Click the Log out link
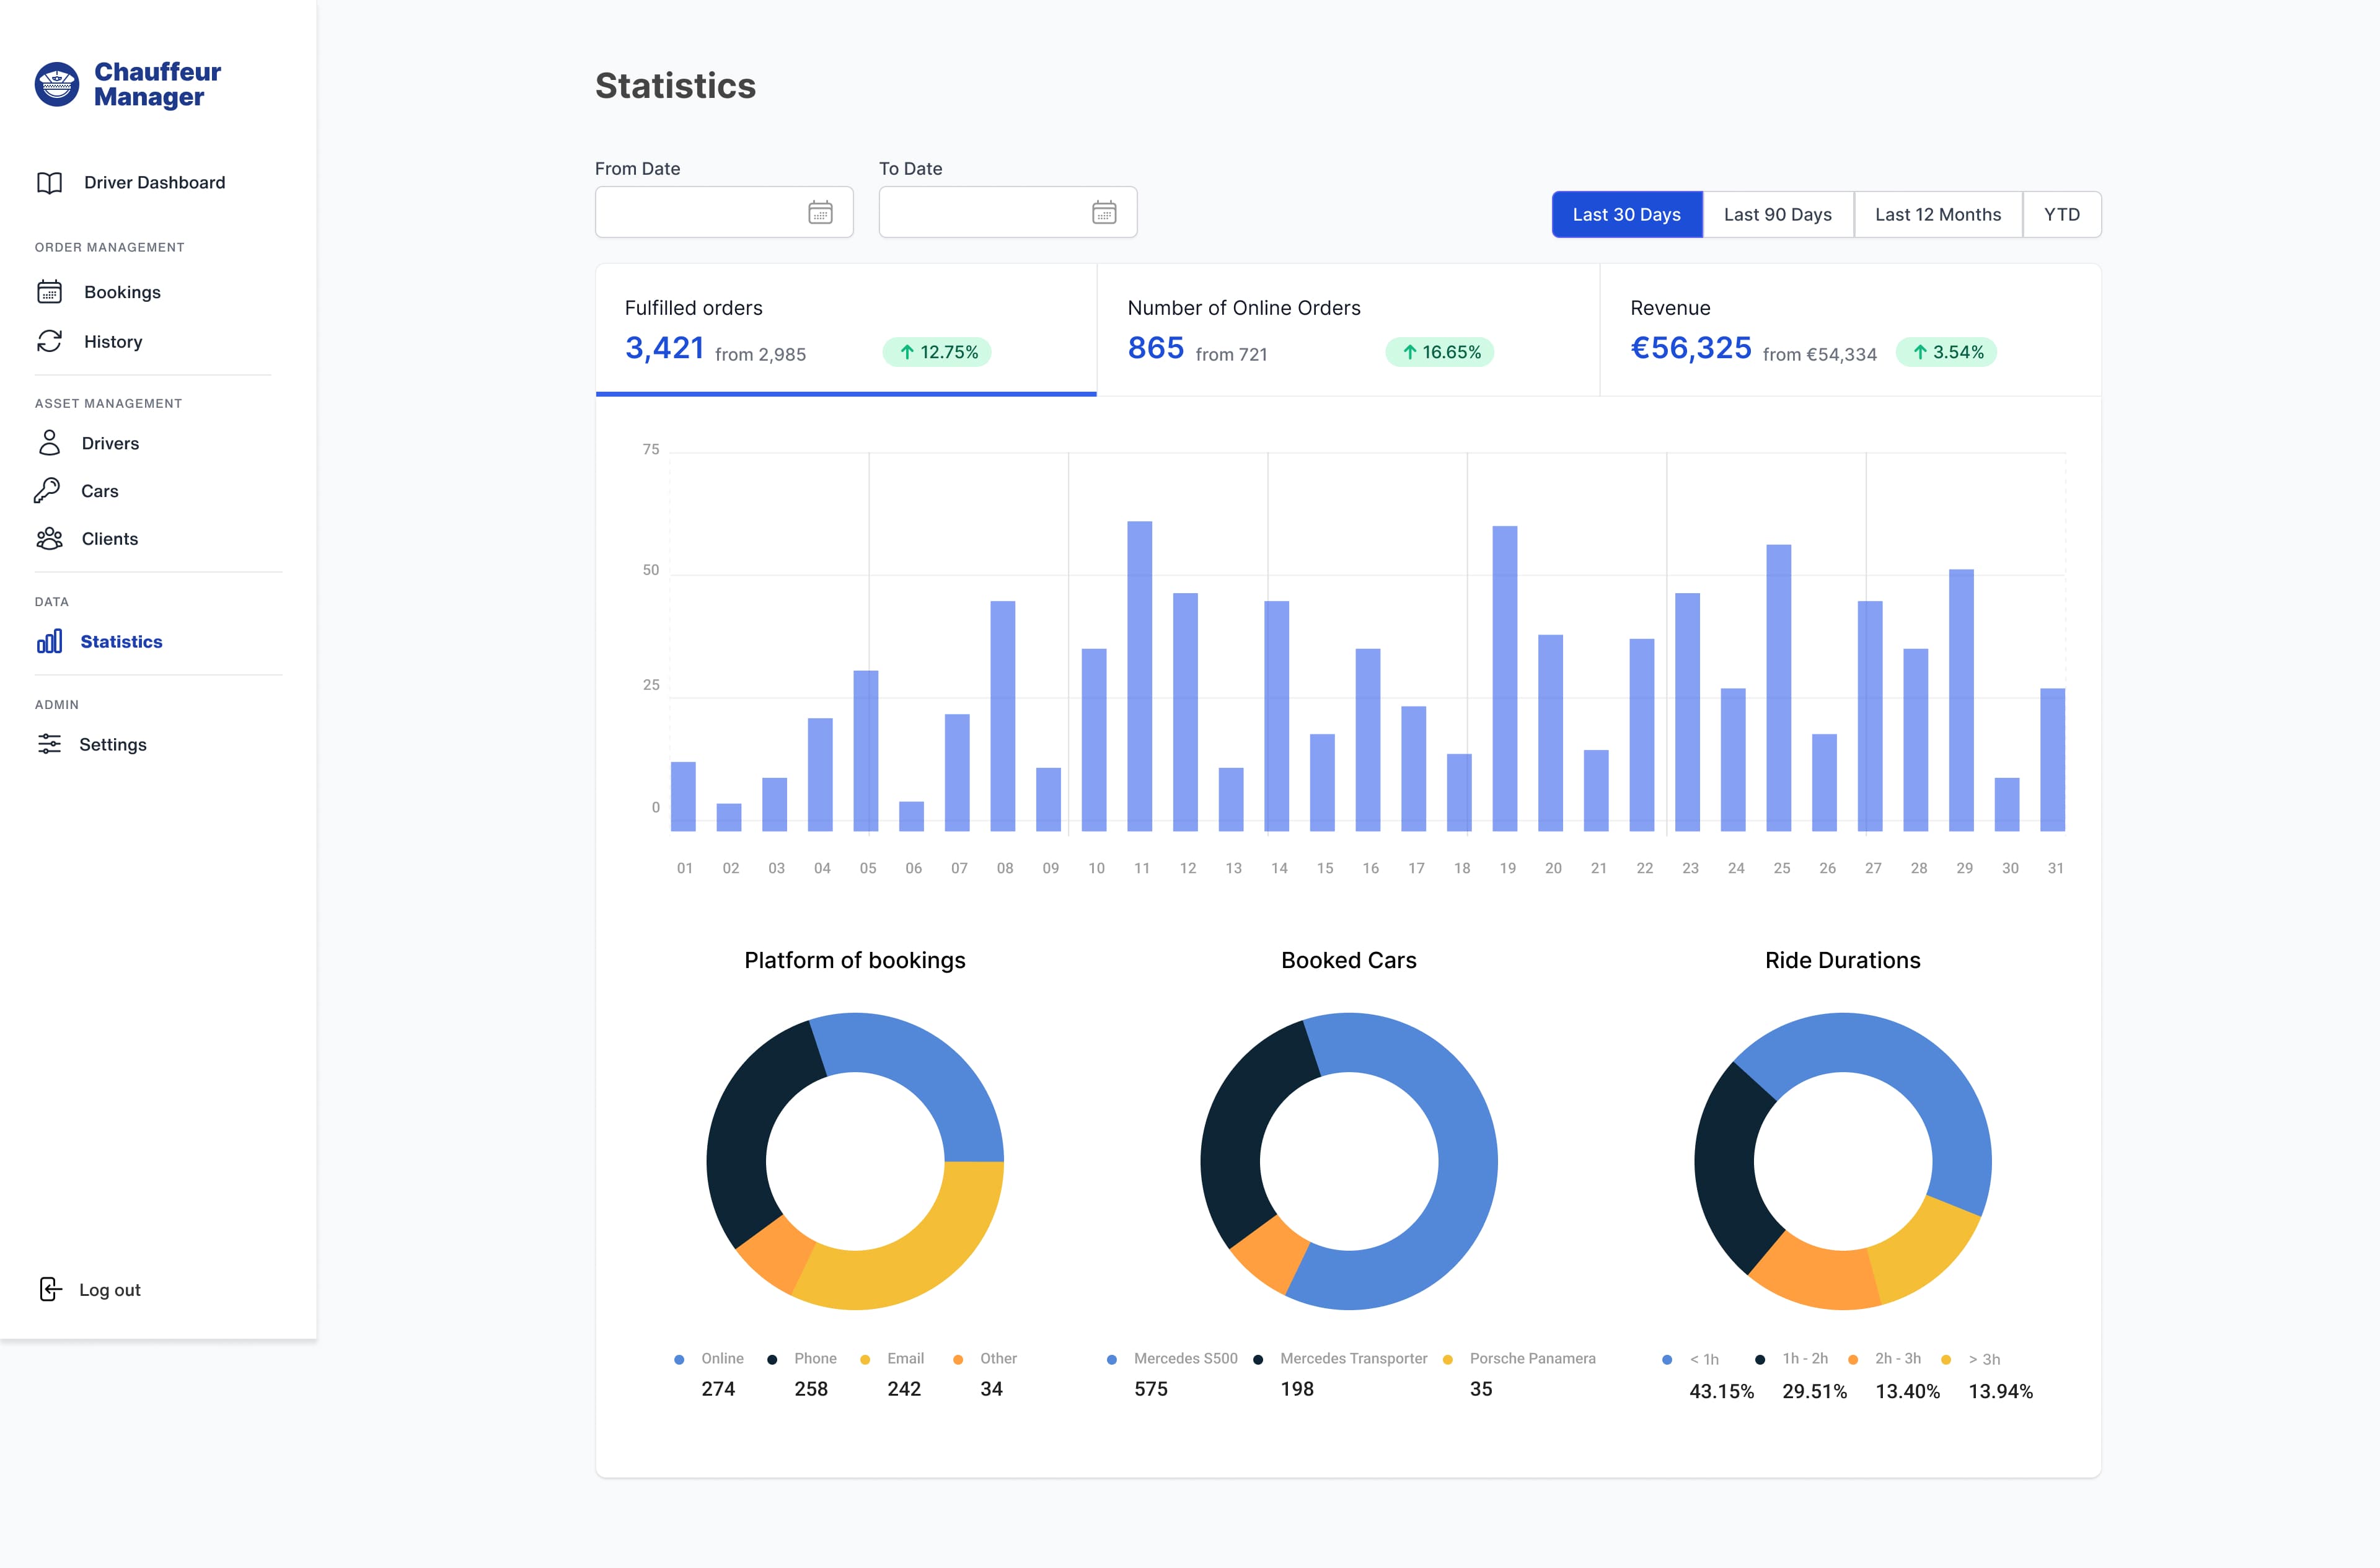The height and width of the screenshot is (1568, 2380). click(109, 1290)
